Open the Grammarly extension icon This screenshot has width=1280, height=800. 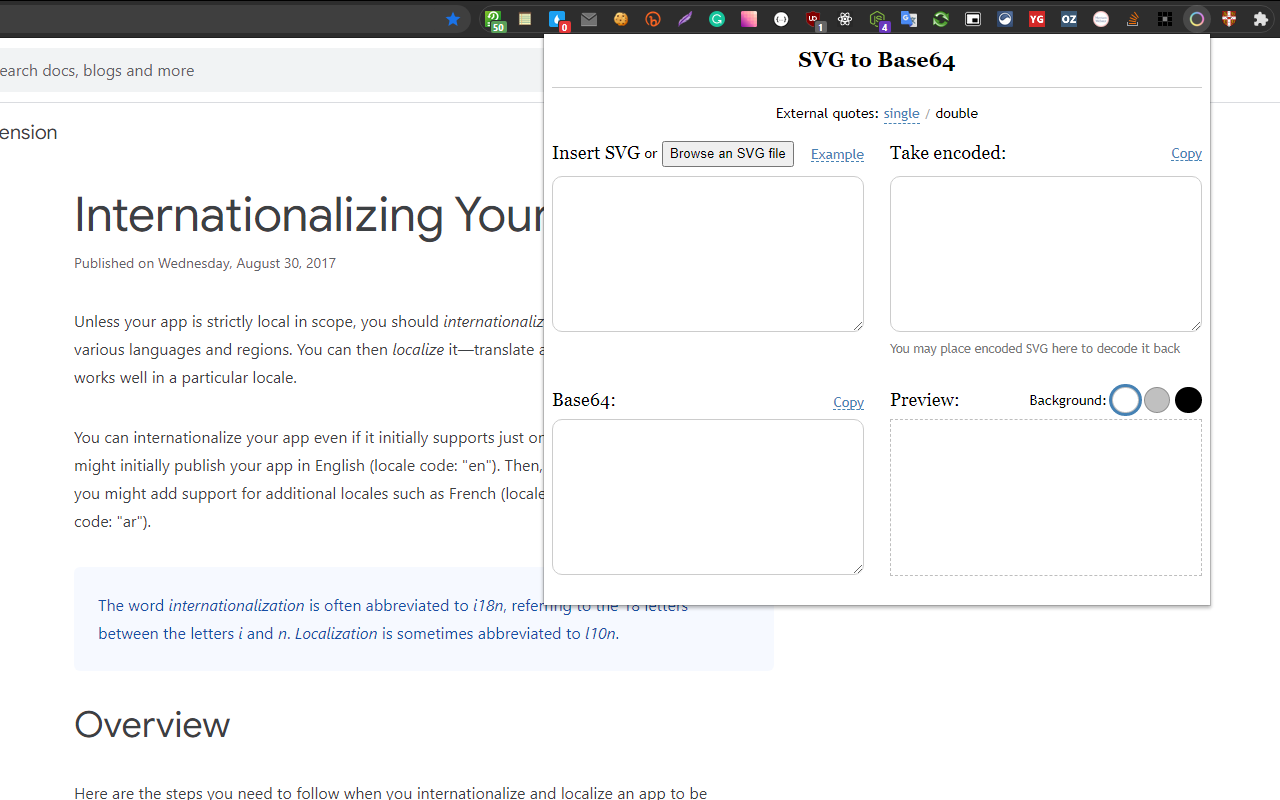[717, 19]
